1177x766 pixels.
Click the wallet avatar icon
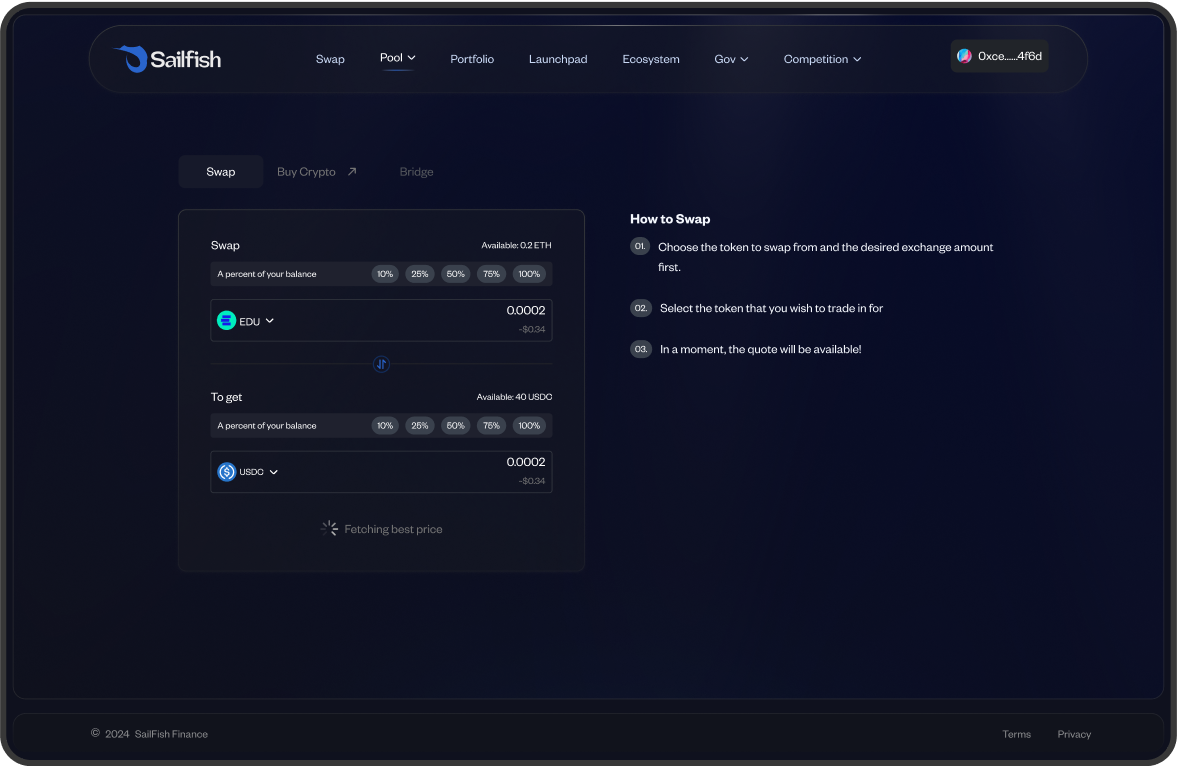[x=964, y=56]
